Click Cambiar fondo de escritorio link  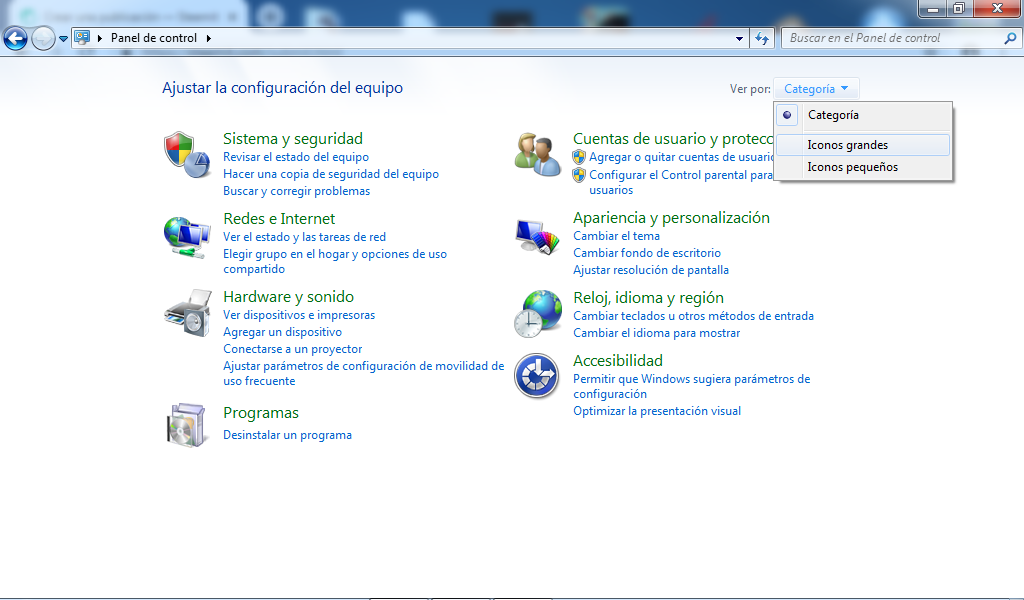click(x=647, y=253)
